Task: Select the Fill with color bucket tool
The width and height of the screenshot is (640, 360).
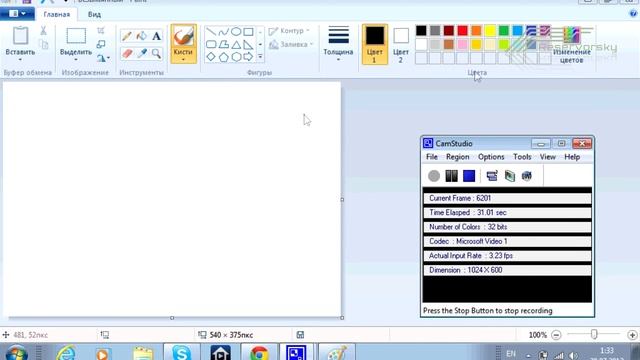Action: pyautogui.click(x=142, y=36)
